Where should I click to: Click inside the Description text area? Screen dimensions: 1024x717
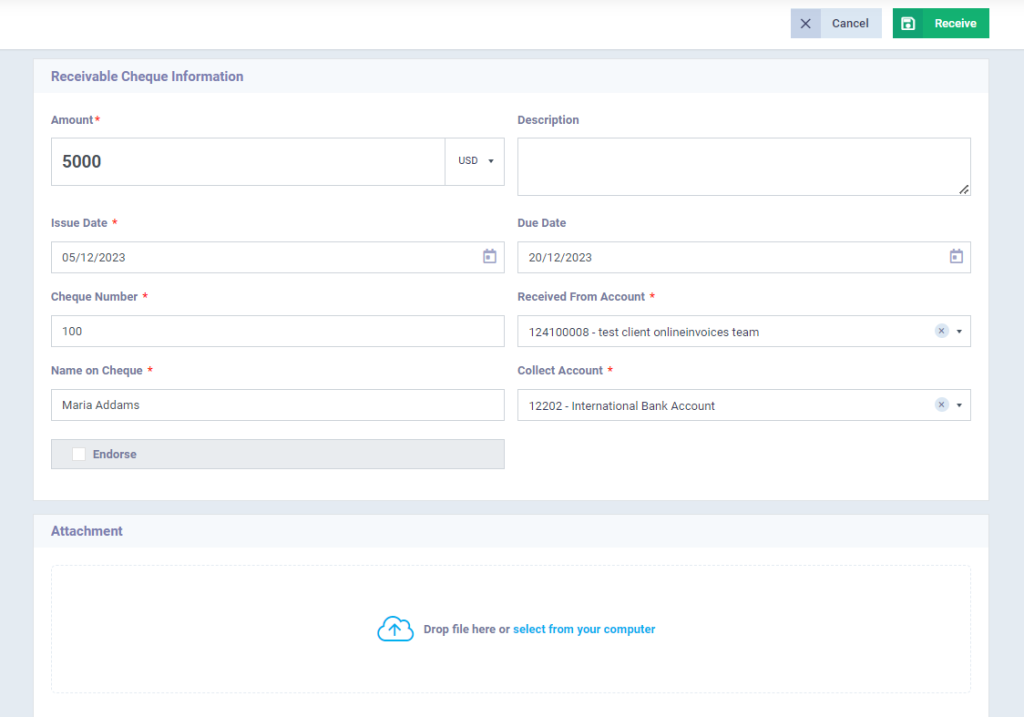743,165
